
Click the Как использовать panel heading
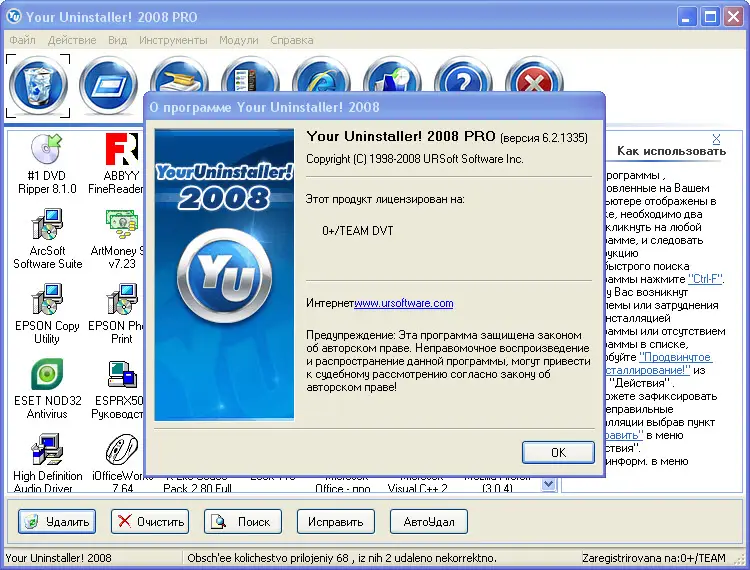click(x=671, y=151)
